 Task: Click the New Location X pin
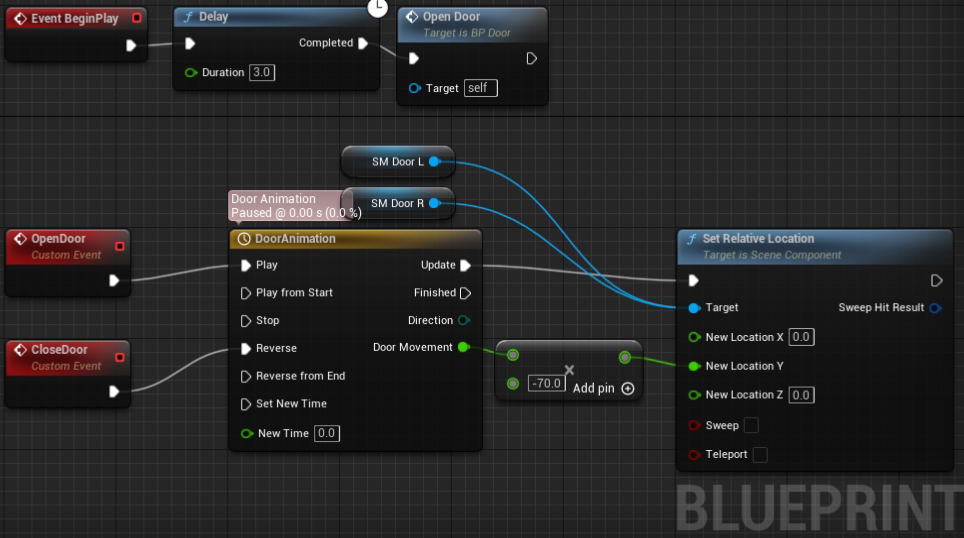point(694,337)
